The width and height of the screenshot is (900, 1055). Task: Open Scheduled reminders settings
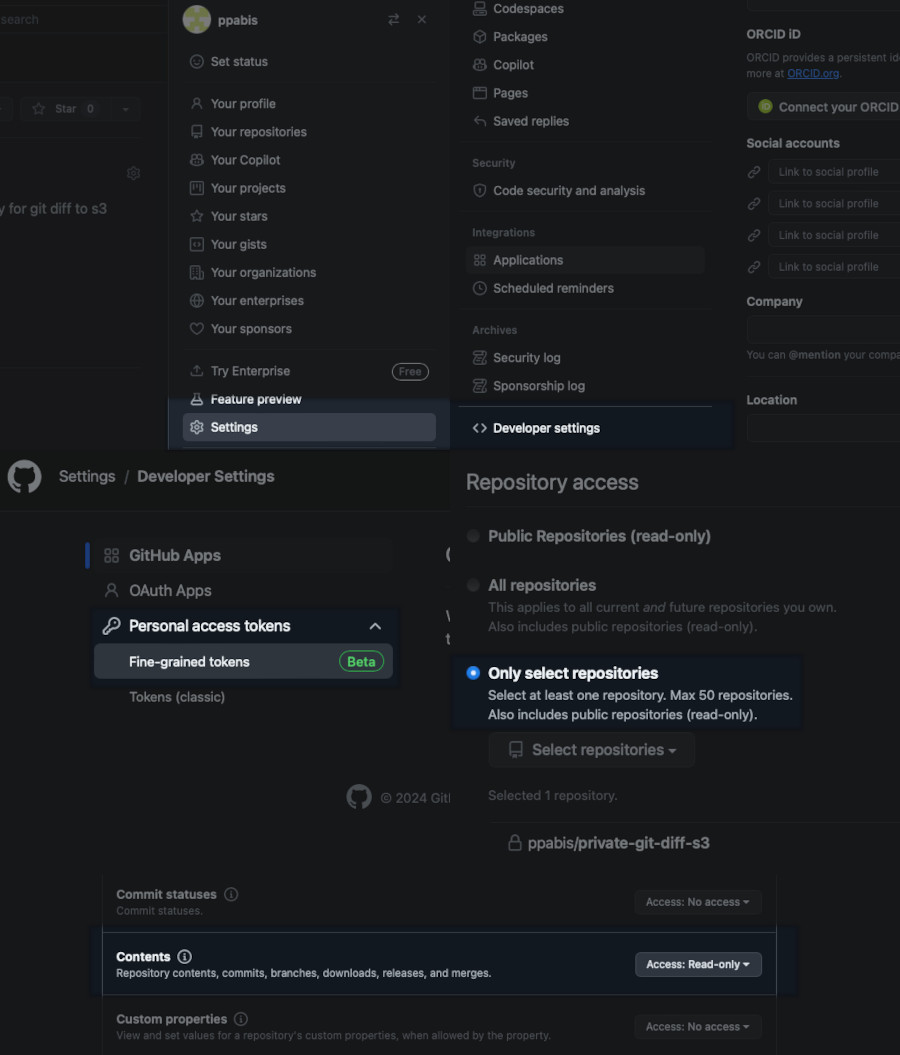point(552,288)
